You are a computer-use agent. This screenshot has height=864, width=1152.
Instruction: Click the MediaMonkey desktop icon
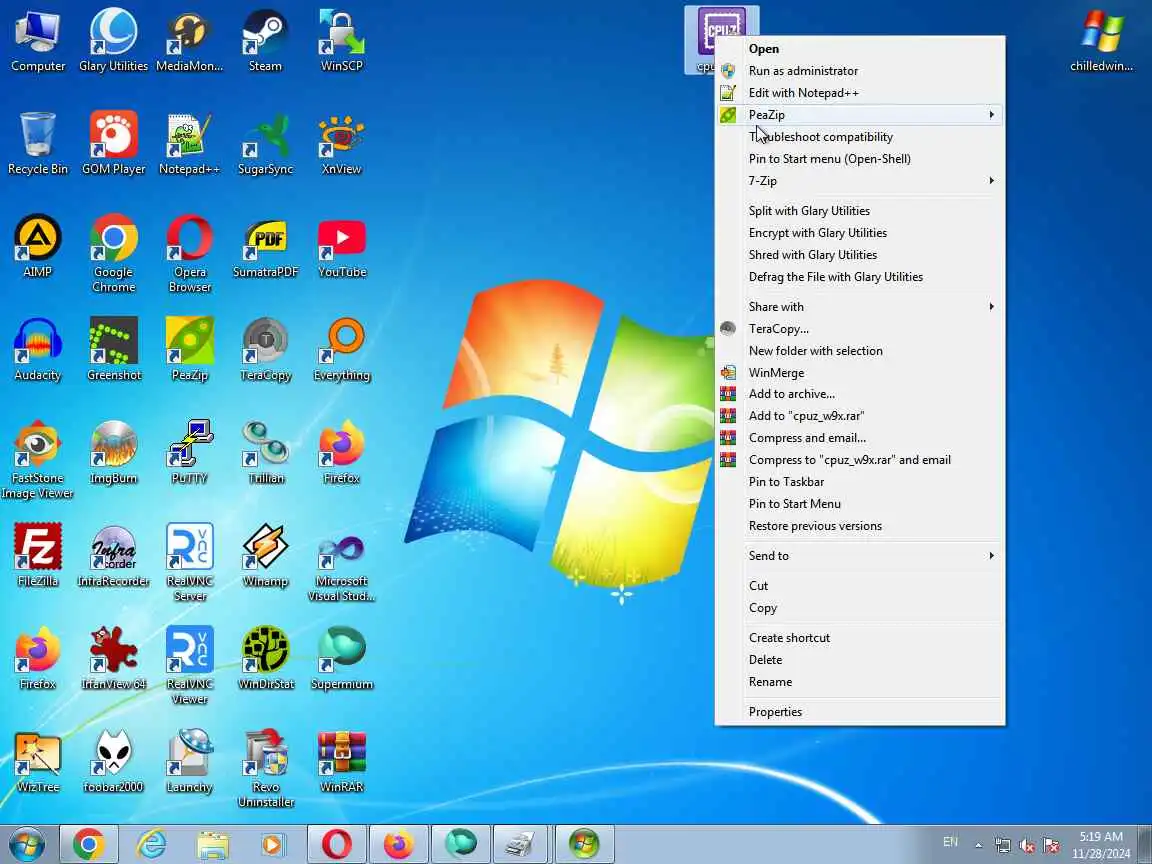pos(190,40)
